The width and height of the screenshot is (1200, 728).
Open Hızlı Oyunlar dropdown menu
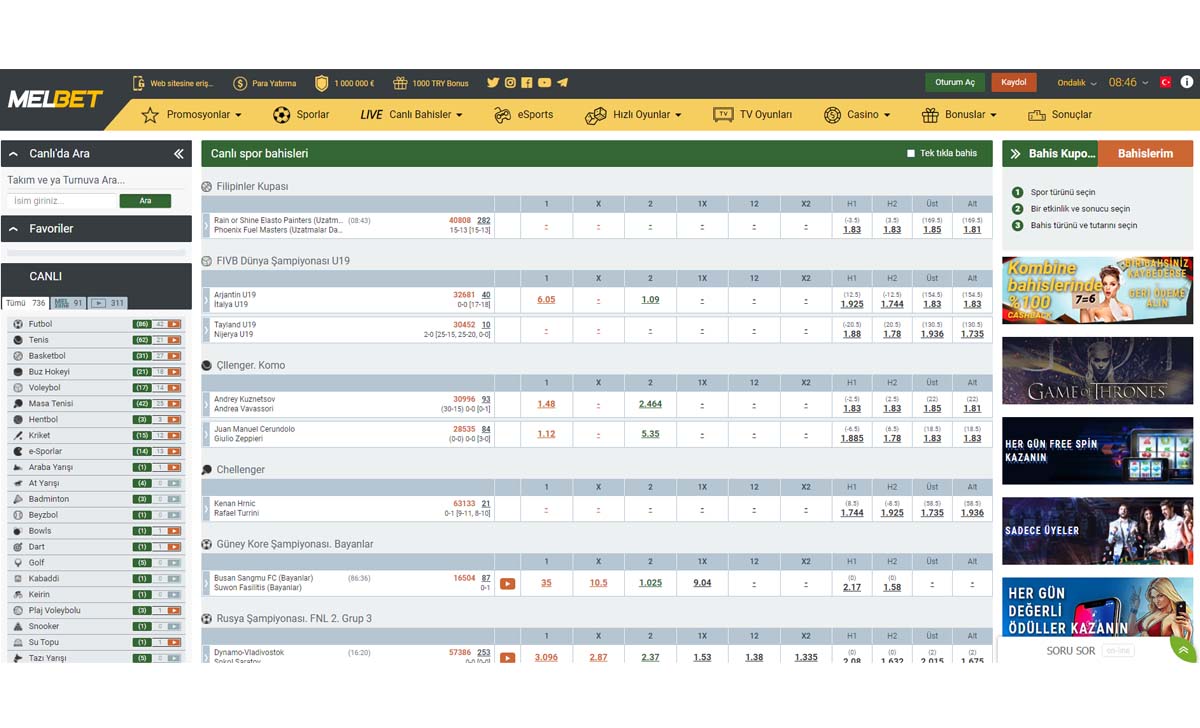tap(633, 115)
